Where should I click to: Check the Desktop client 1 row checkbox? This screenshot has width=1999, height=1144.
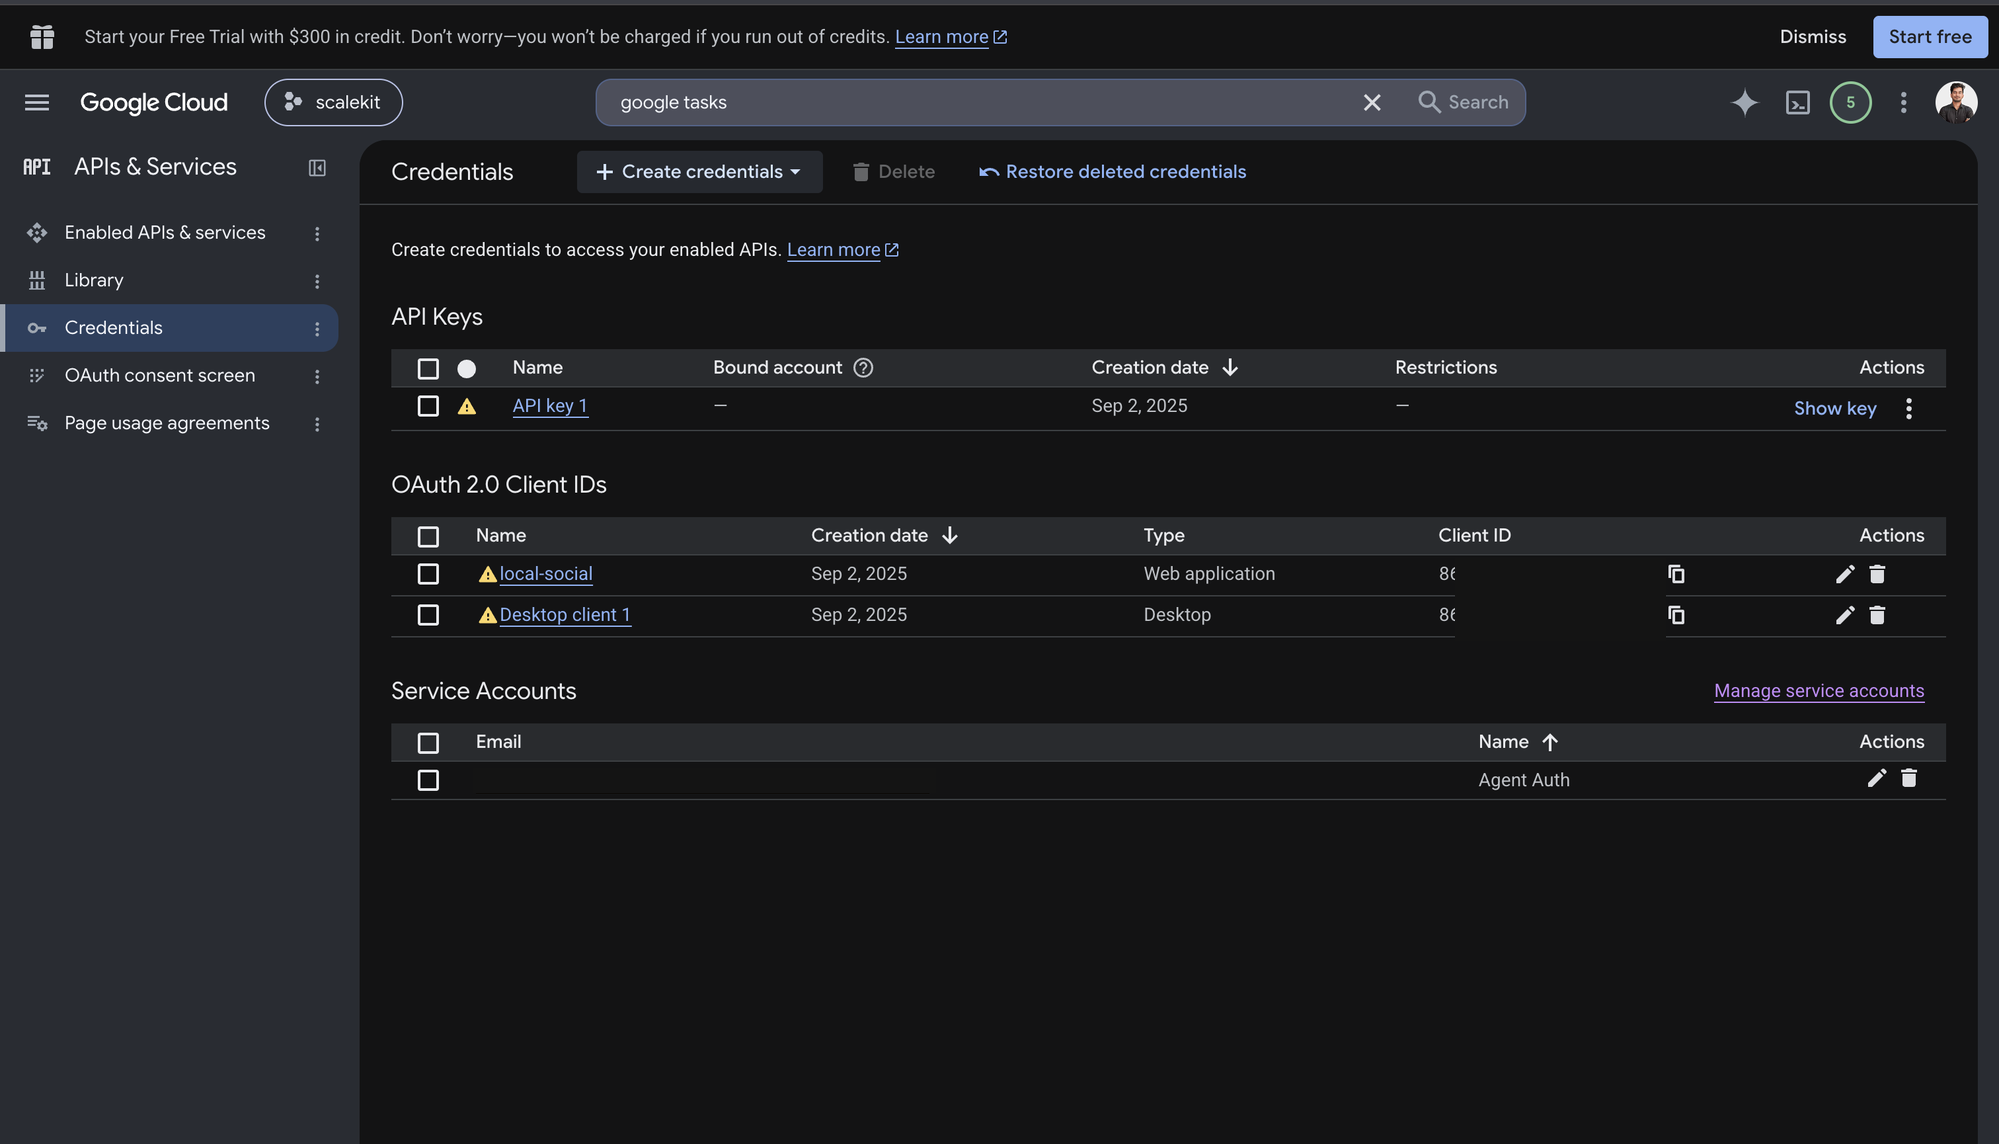[x=428, y=615]
